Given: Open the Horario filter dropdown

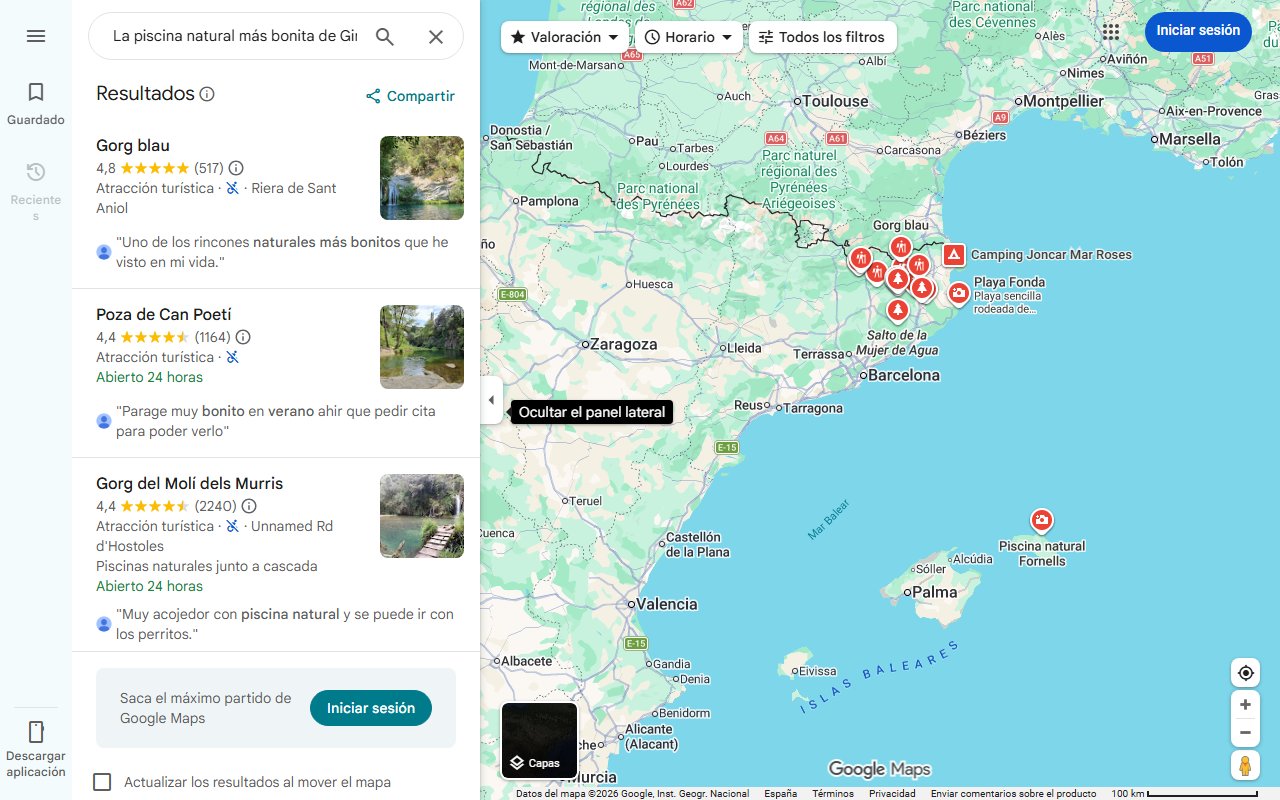Looking at the screenshot, I should pos(688,36).
